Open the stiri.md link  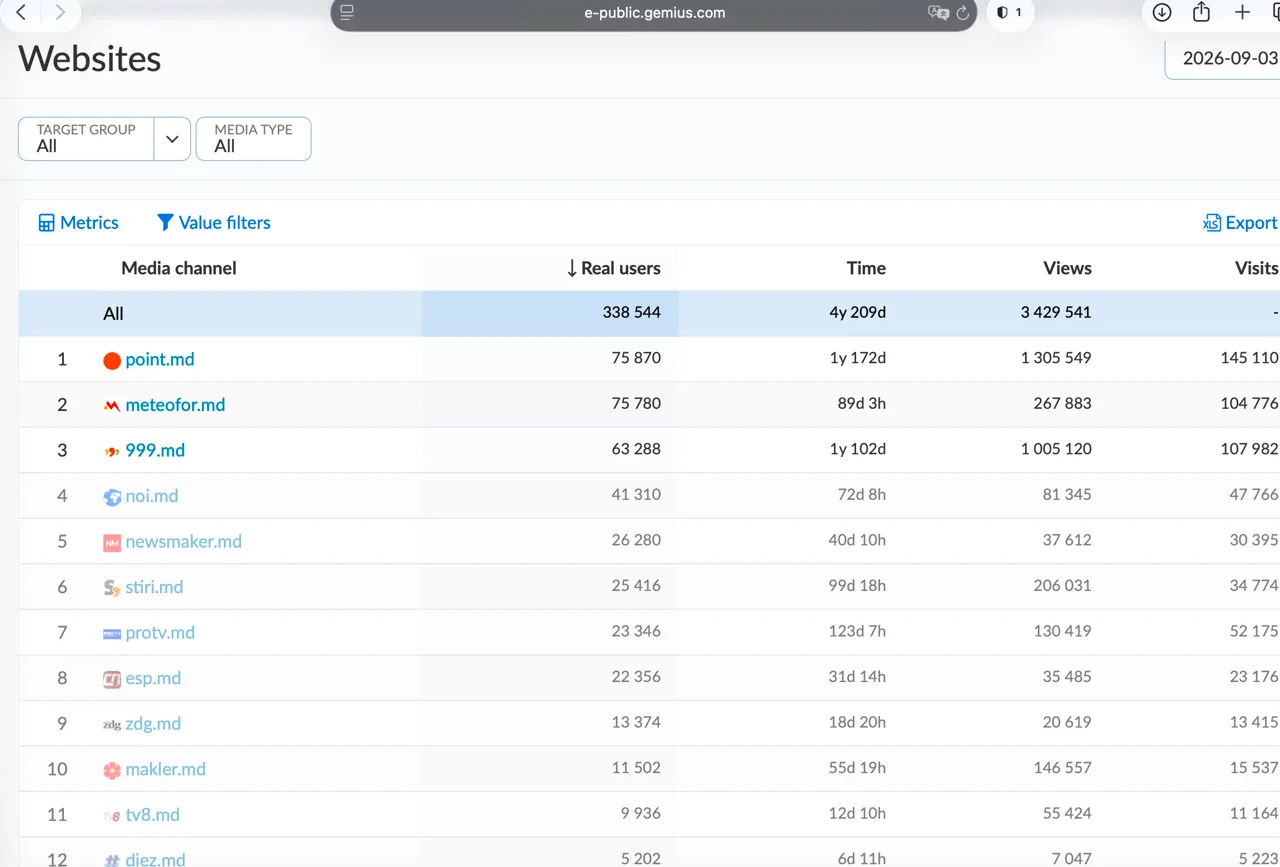click(154, 587)
